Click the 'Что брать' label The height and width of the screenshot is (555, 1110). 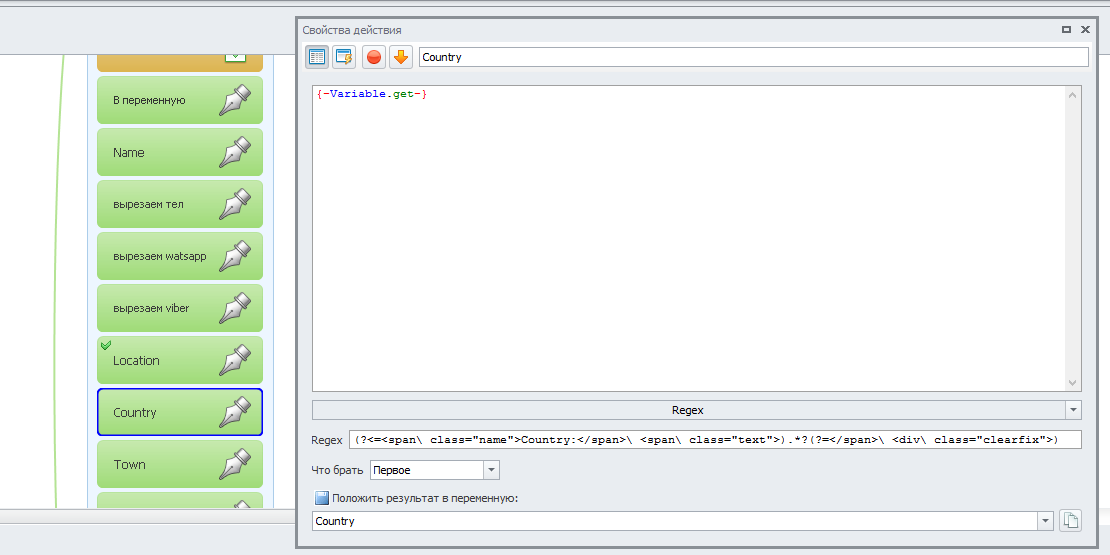[x=338, y=470]
